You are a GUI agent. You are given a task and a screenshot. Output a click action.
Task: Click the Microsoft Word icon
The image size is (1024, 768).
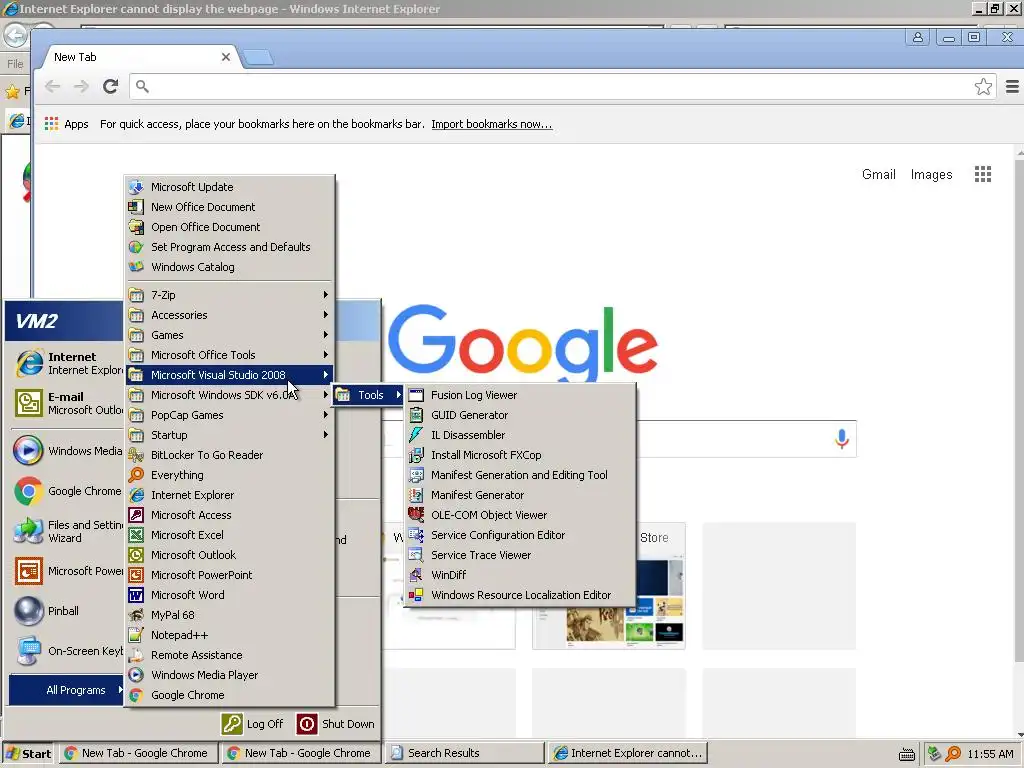136,595
